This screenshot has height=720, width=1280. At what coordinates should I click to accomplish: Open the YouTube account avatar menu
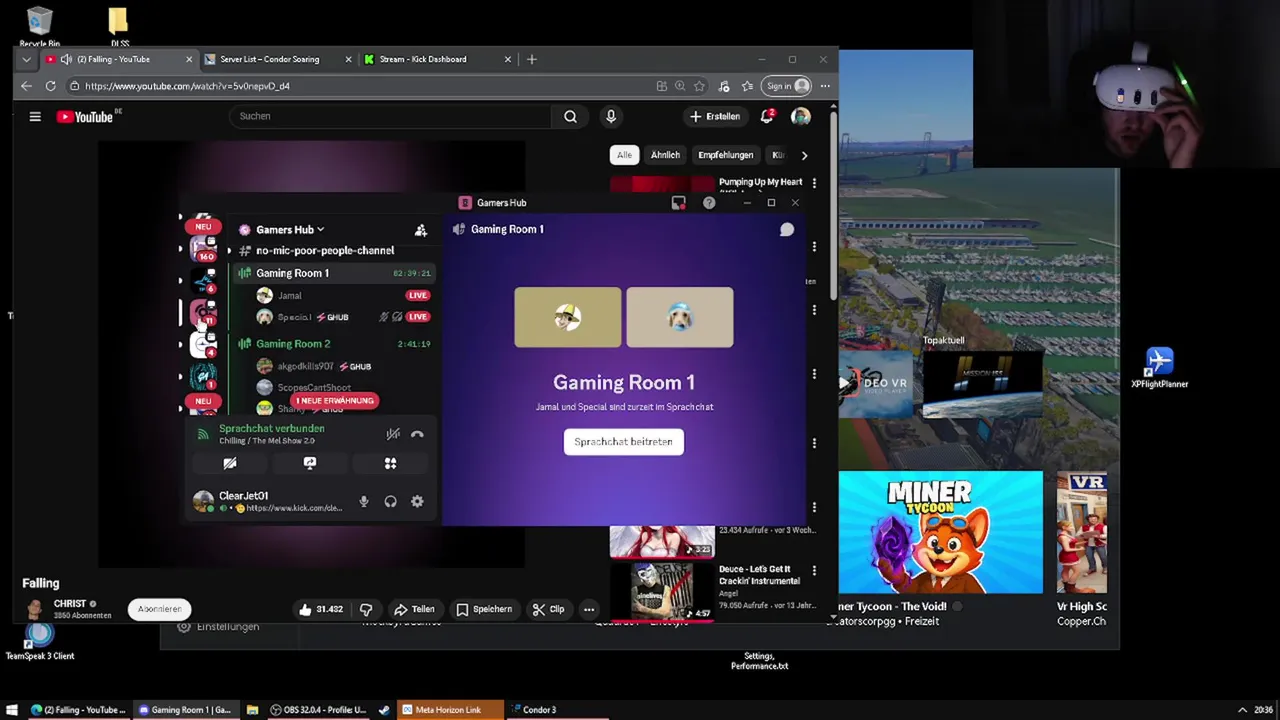tap(800, 116)
